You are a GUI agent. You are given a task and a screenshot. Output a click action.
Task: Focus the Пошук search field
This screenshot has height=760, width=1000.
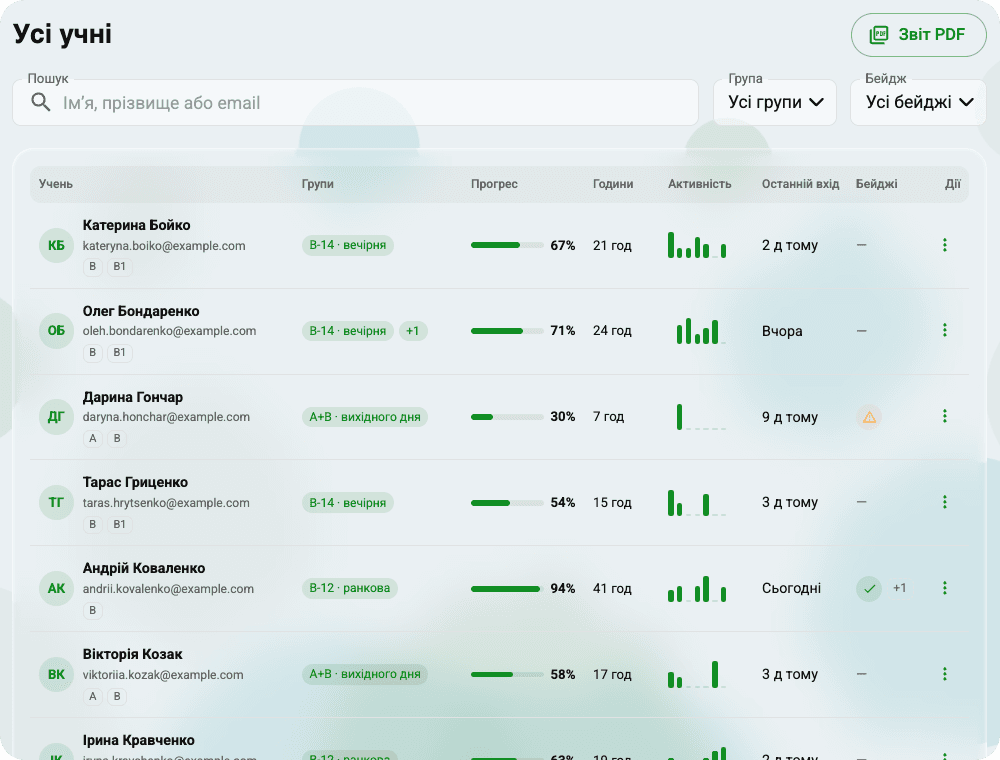[x=355, y=102]
